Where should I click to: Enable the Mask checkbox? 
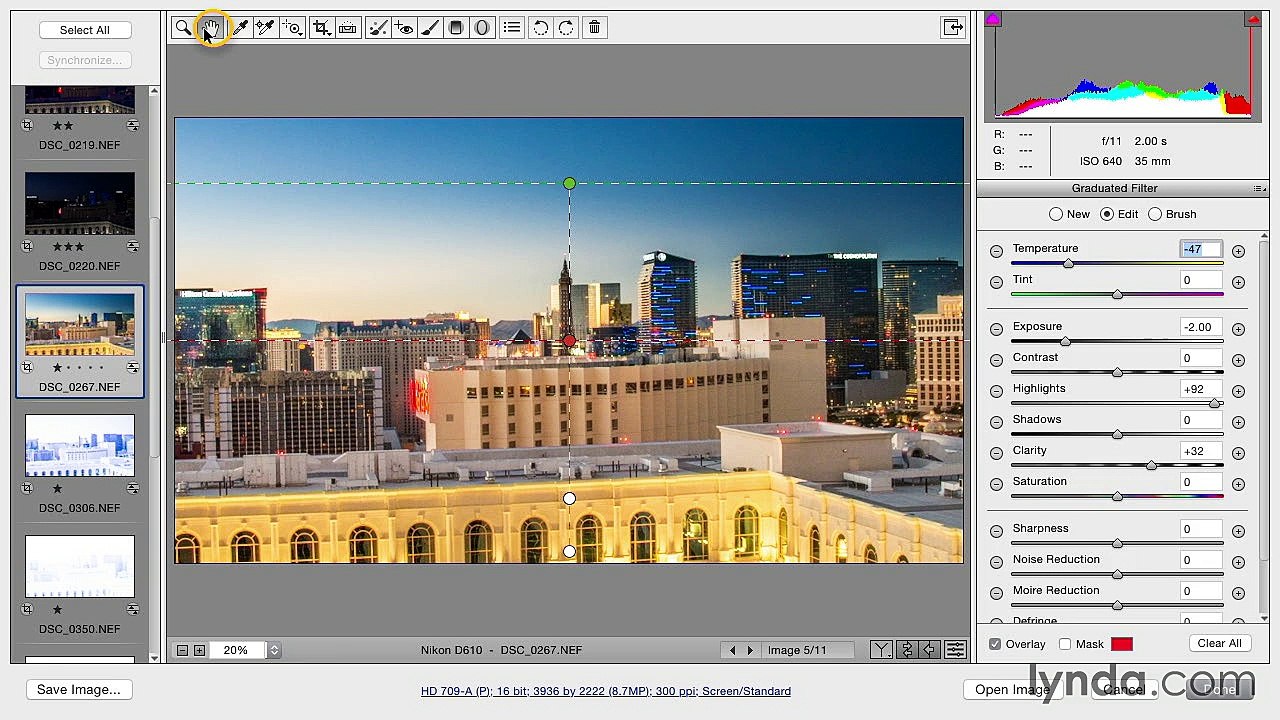pos(1065,644)
